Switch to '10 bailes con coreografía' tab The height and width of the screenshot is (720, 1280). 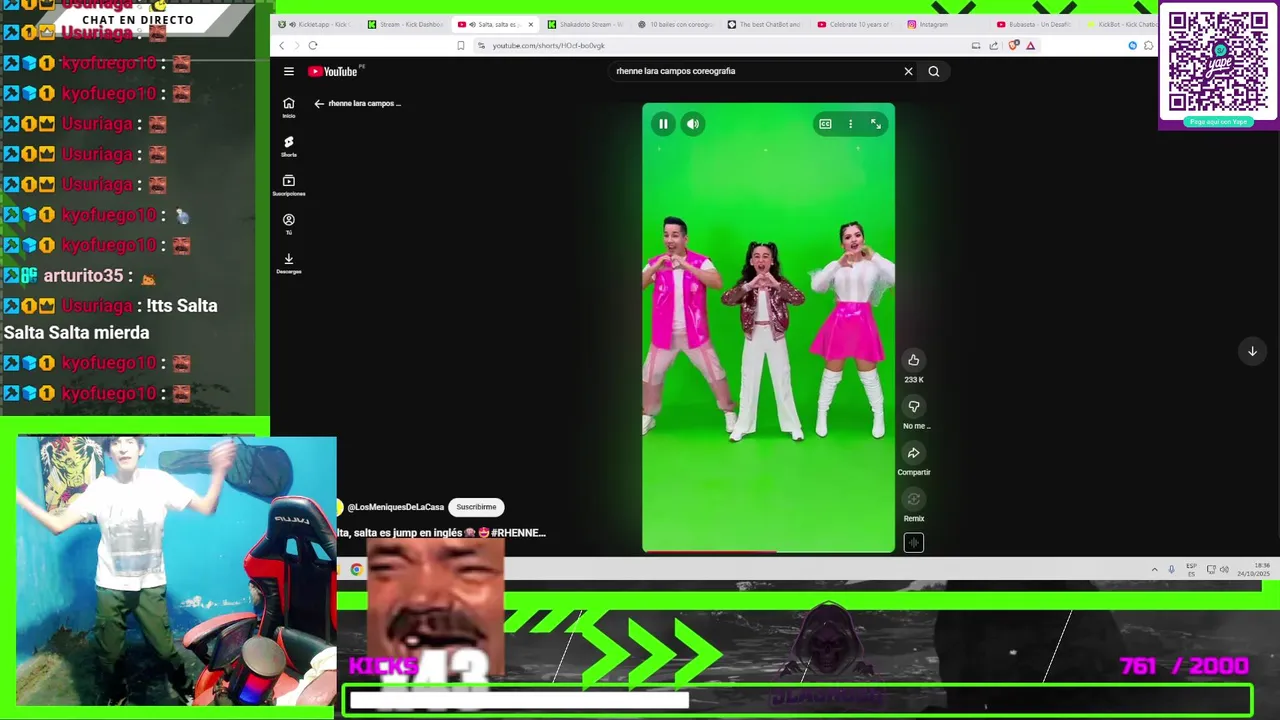point(676,24)
